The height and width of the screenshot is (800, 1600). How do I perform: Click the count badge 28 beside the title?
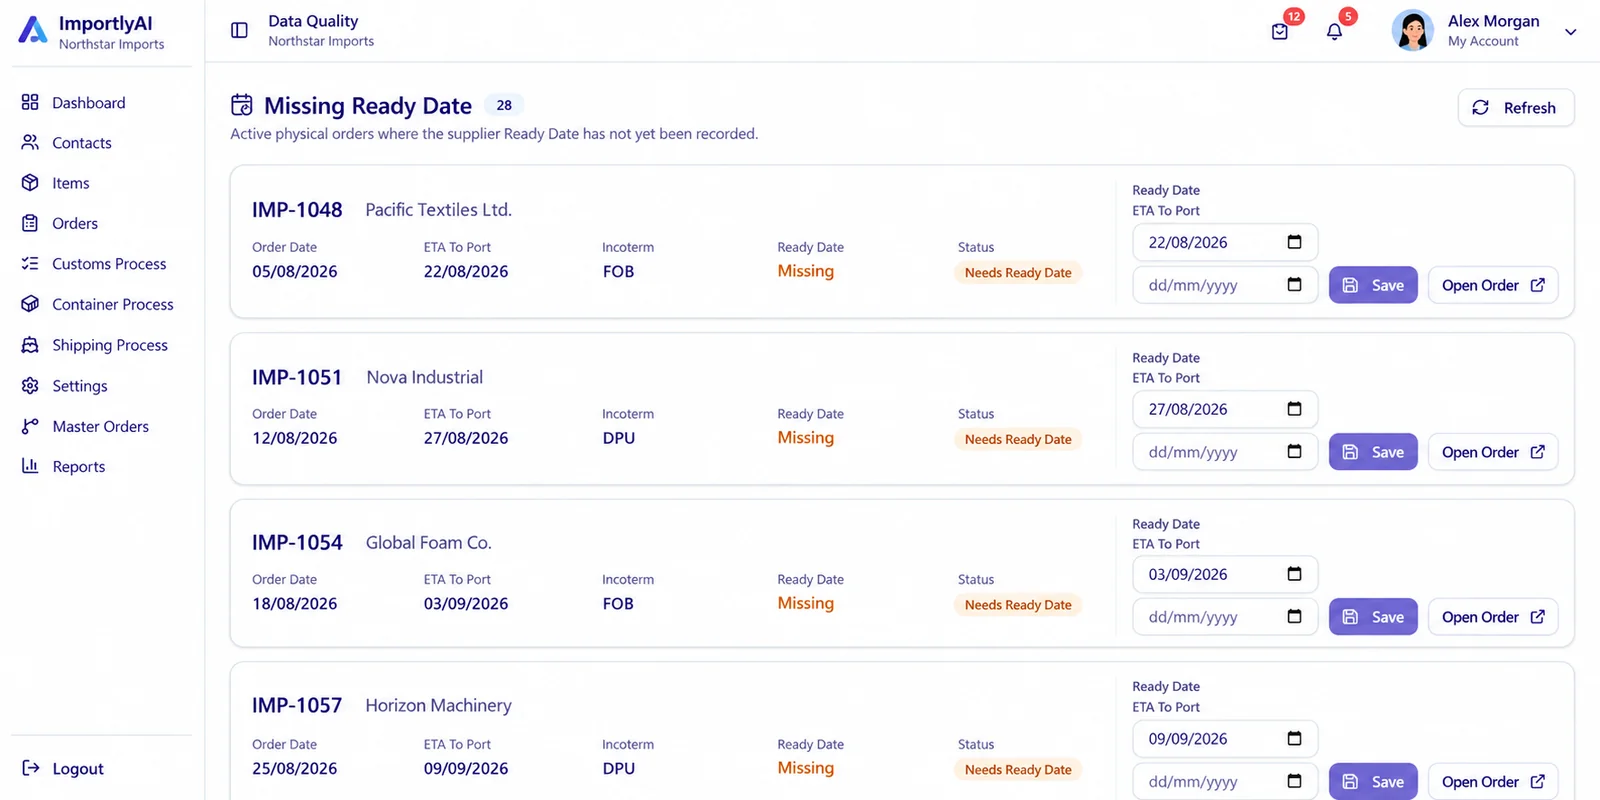(504, 105)
